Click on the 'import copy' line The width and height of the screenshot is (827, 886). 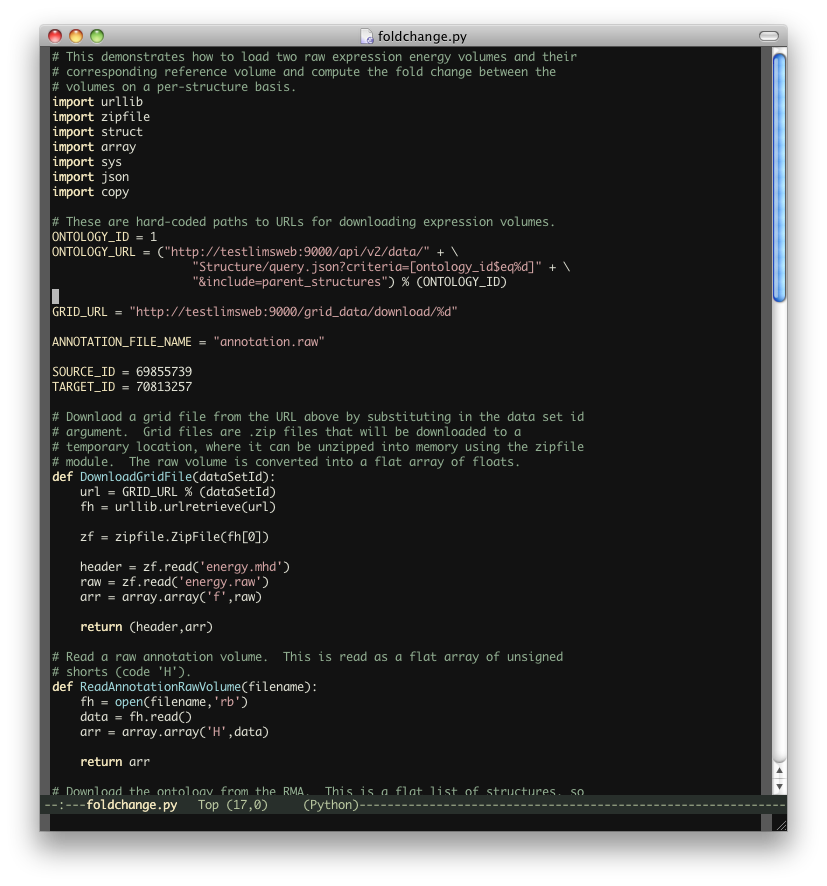(90, 192)
